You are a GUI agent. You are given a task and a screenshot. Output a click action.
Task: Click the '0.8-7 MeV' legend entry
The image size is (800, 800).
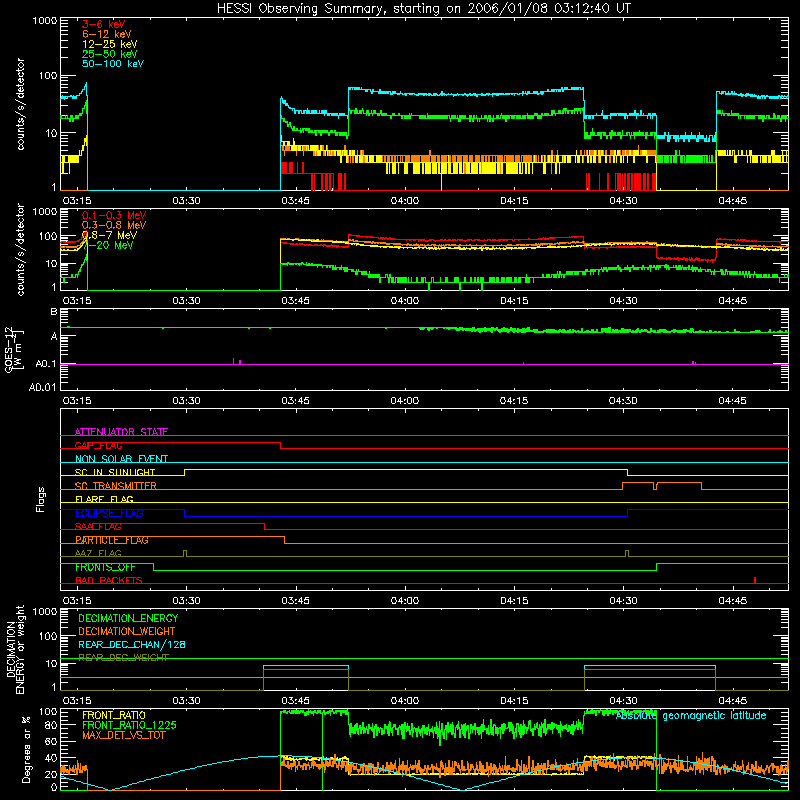(x=109, y=235)
